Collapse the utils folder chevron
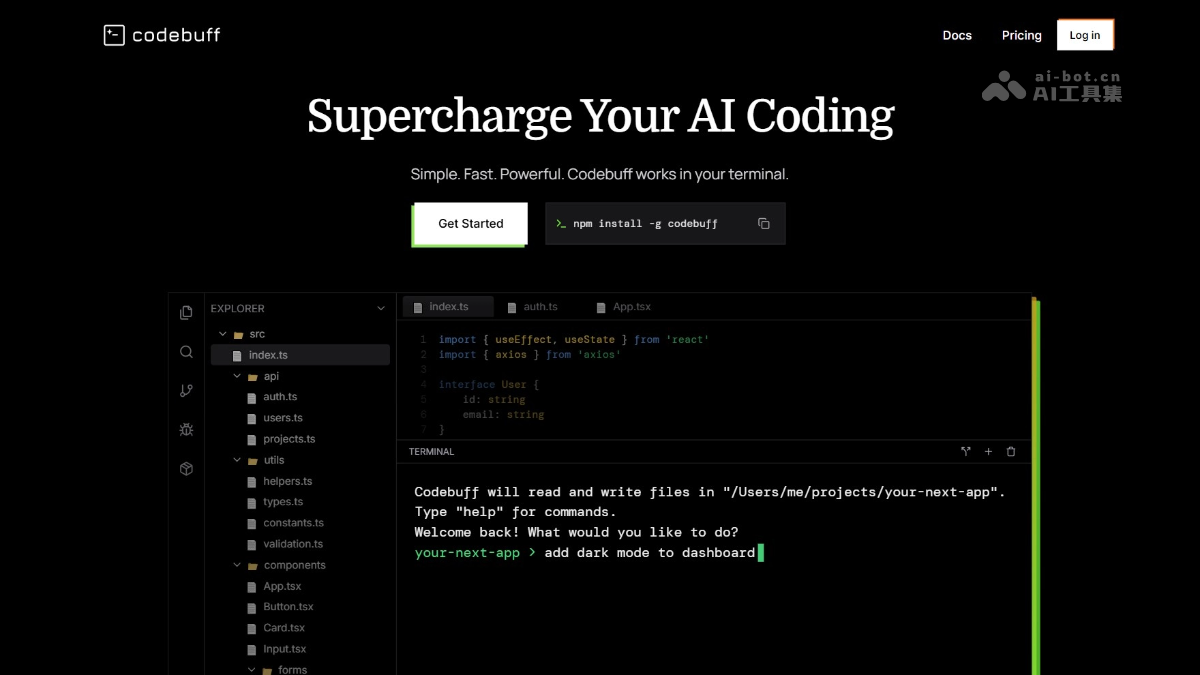 tap(237, 459)
